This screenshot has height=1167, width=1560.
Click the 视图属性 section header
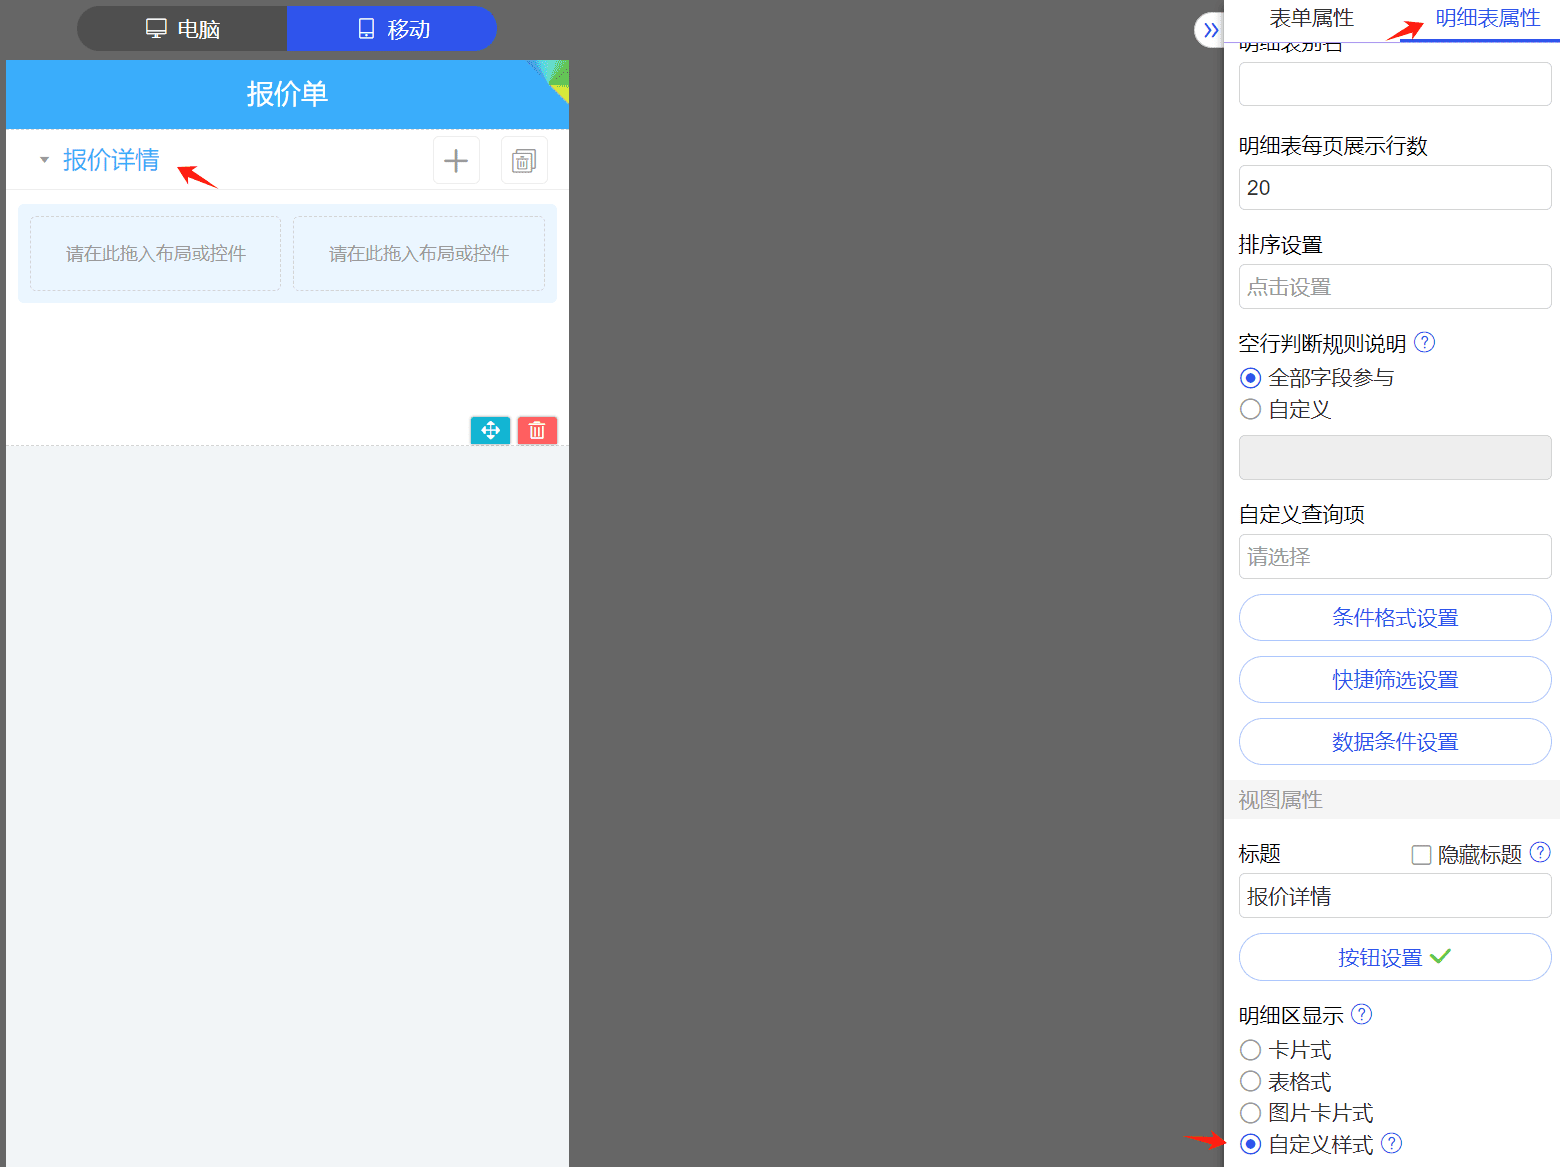tap(1392, 800)
